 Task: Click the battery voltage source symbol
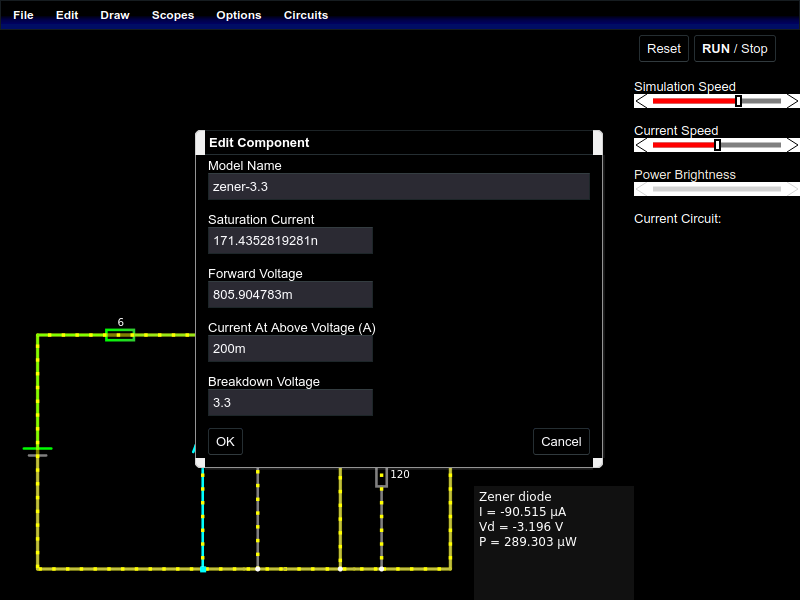(37, 452)
